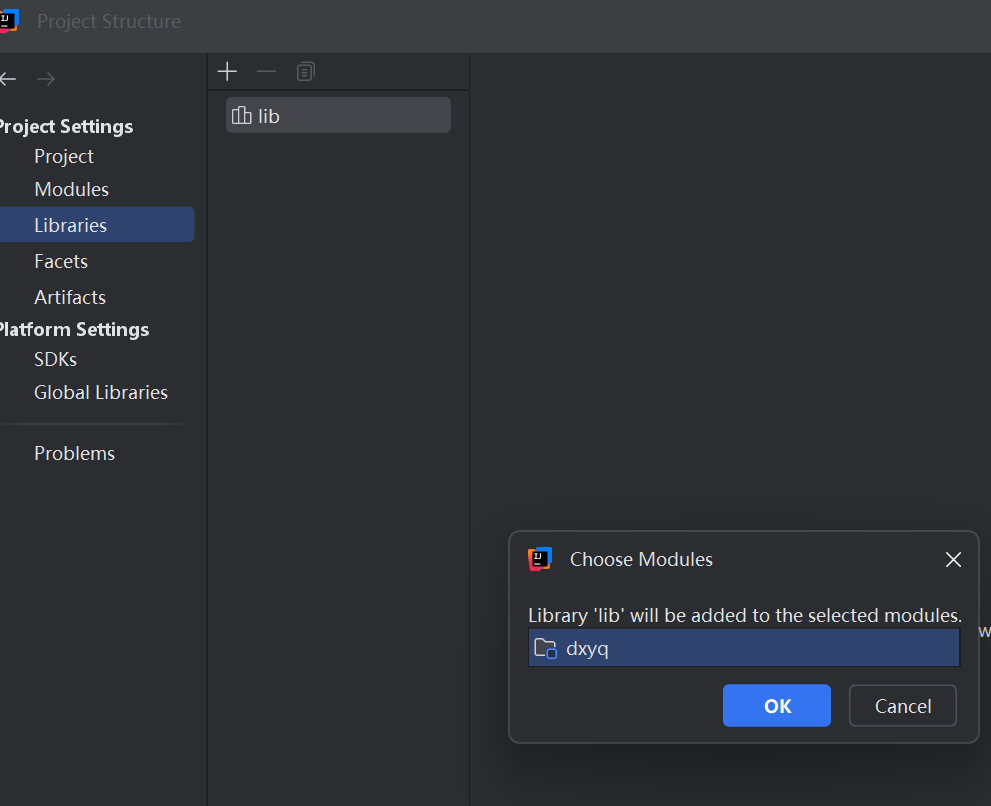This screenshot has height=806, width=991.
Task: Go to the Facets section
Action: pos(61,261)
